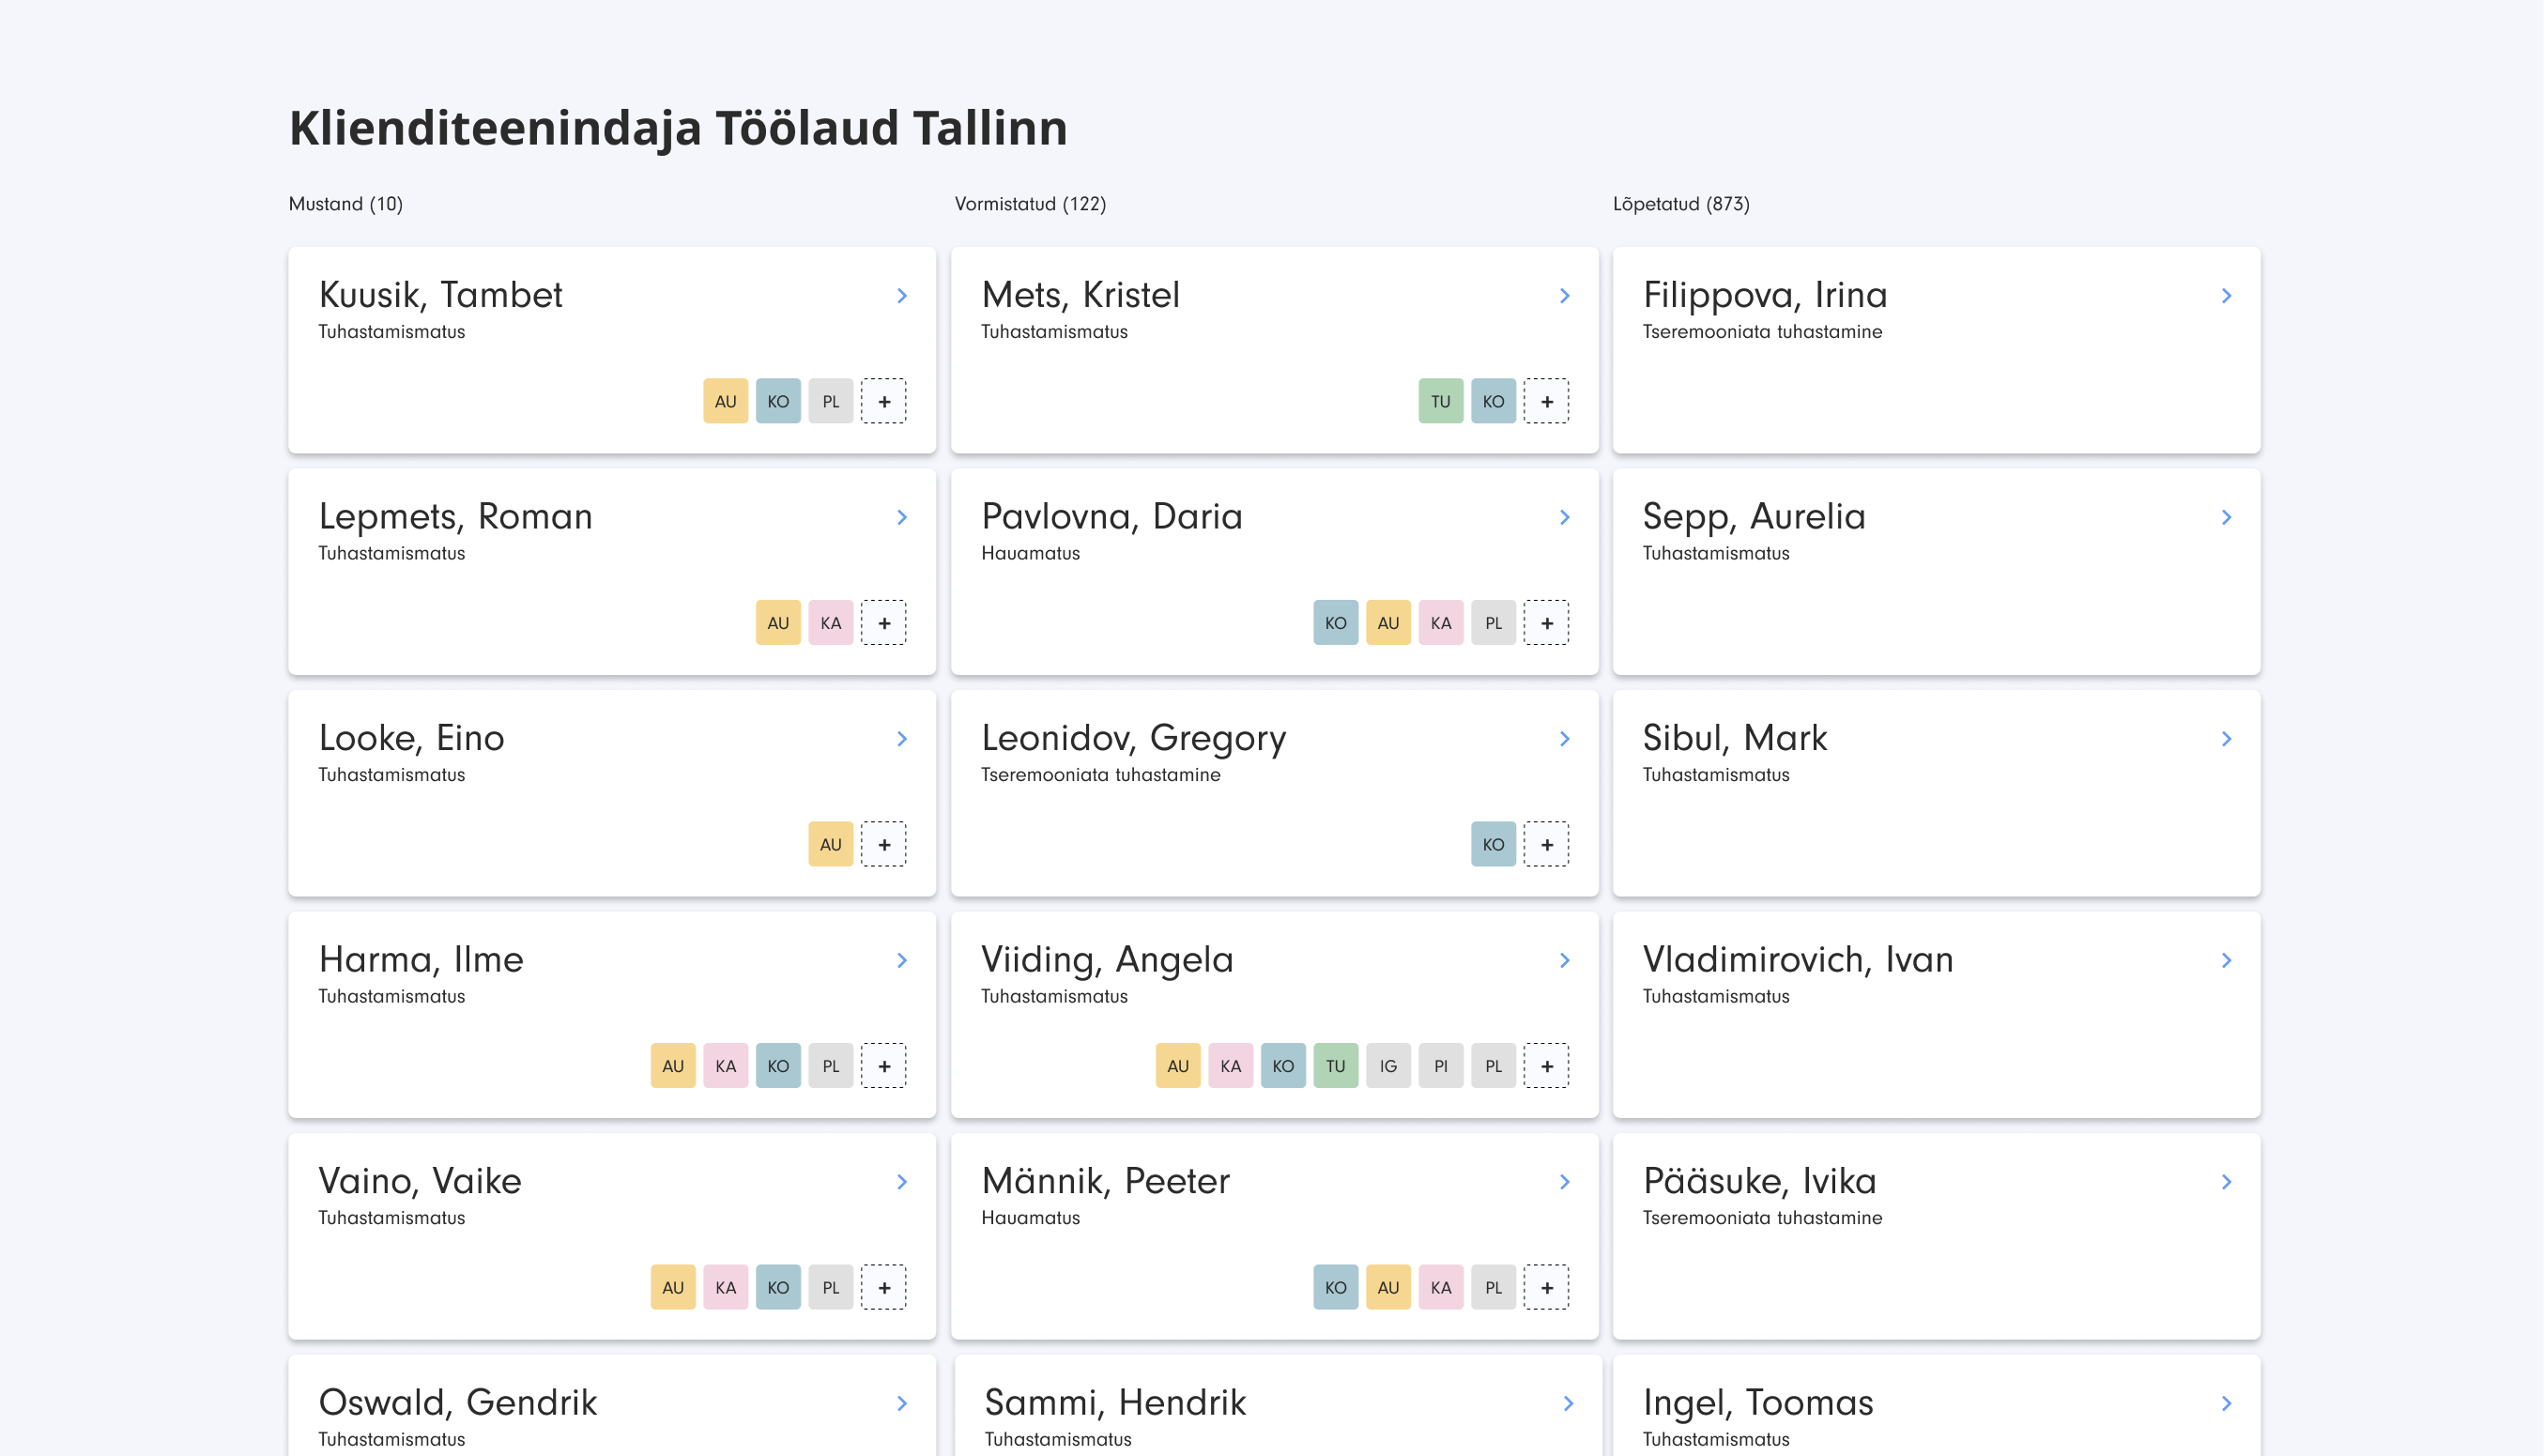Click the AU tag on Kuusik, Tambet card
This screenshot has width=2544, height=1456.
click(725, 401)
